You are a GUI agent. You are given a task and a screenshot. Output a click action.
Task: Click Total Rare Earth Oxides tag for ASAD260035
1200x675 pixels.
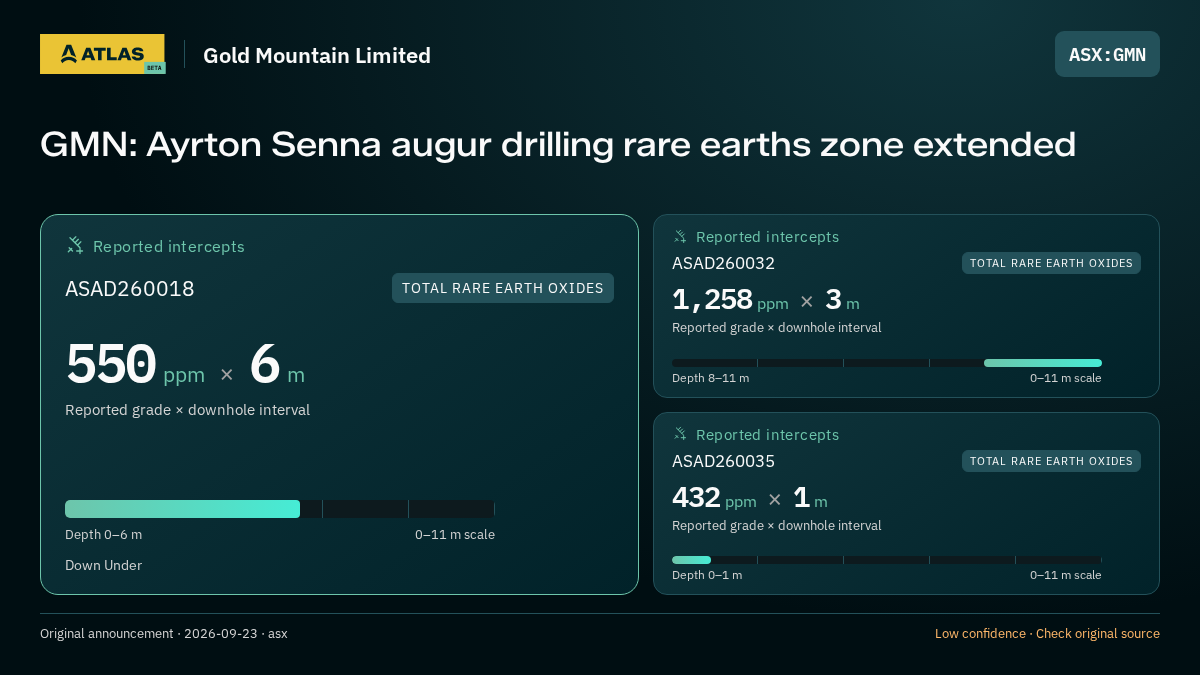pos(1051,461)
